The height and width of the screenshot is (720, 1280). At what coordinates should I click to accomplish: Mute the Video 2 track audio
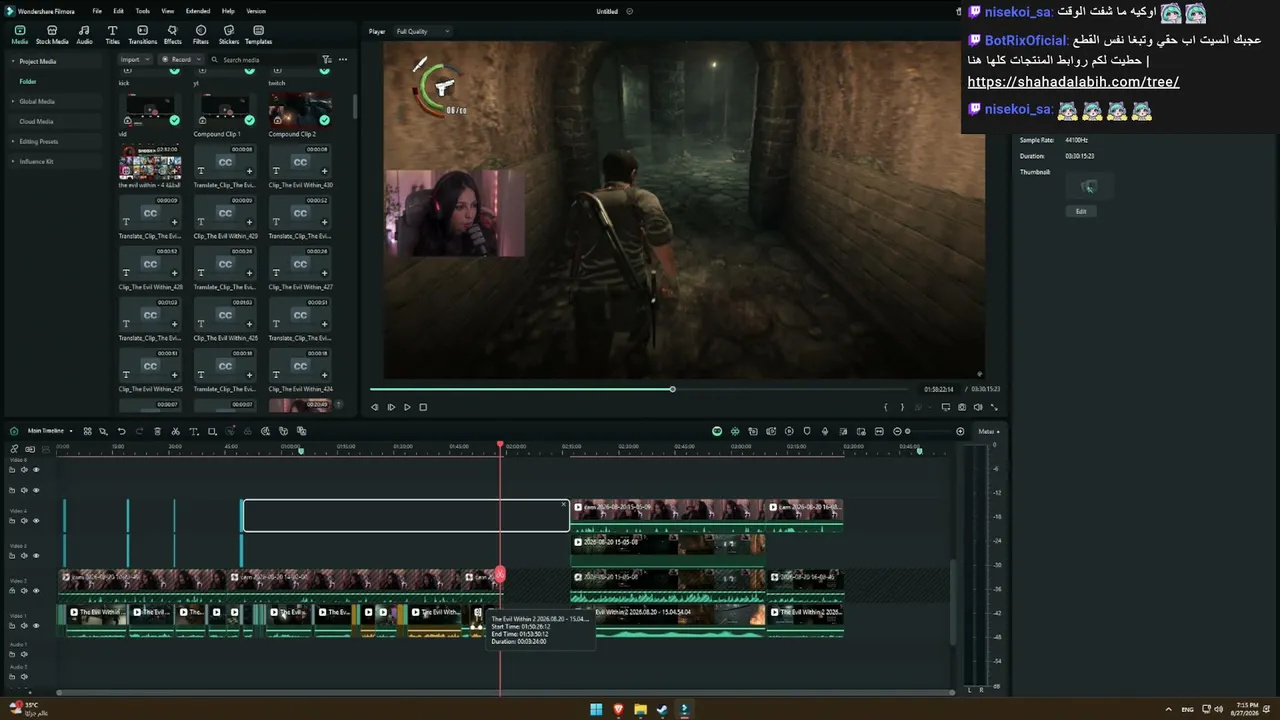pos(24,591)
